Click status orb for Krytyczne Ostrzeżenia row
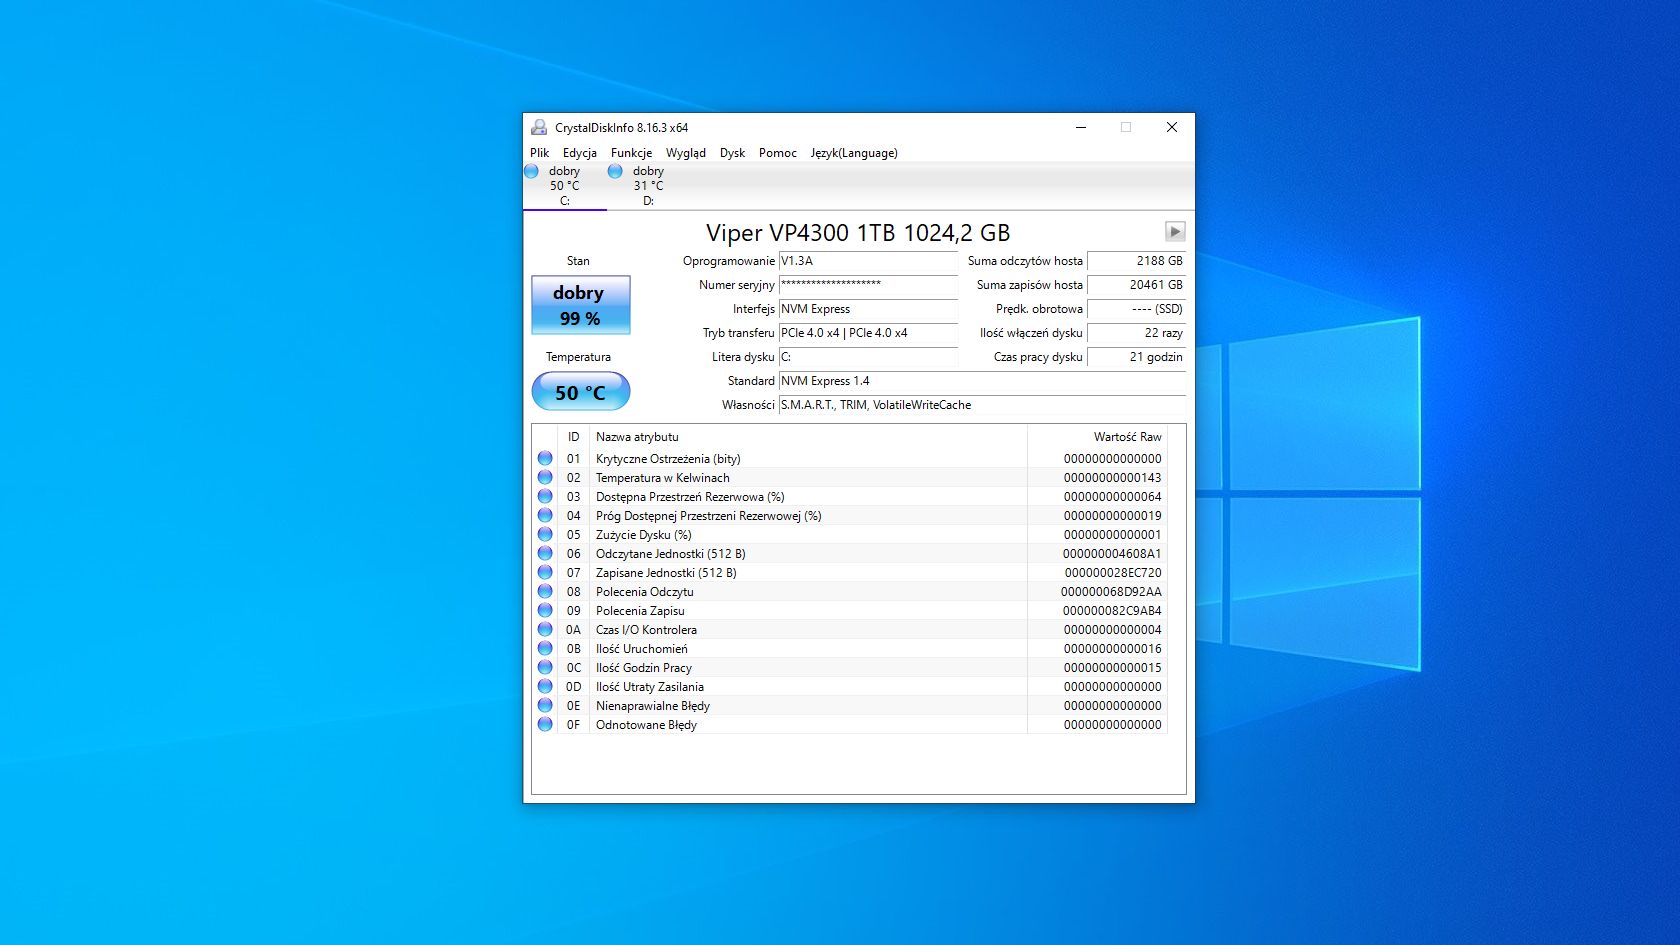Screen dimensions: 1680x945 (545, 458)
